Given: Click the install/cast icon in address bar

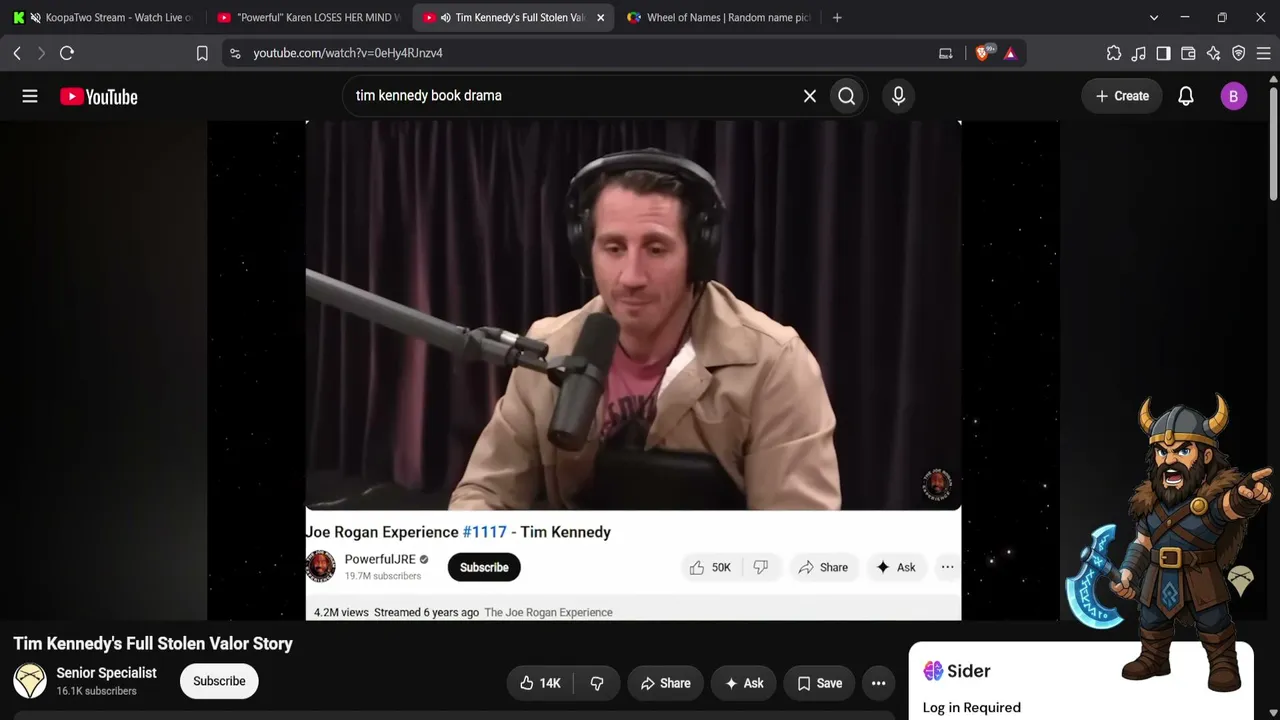Looking at the screenshot, I should 946,53.
